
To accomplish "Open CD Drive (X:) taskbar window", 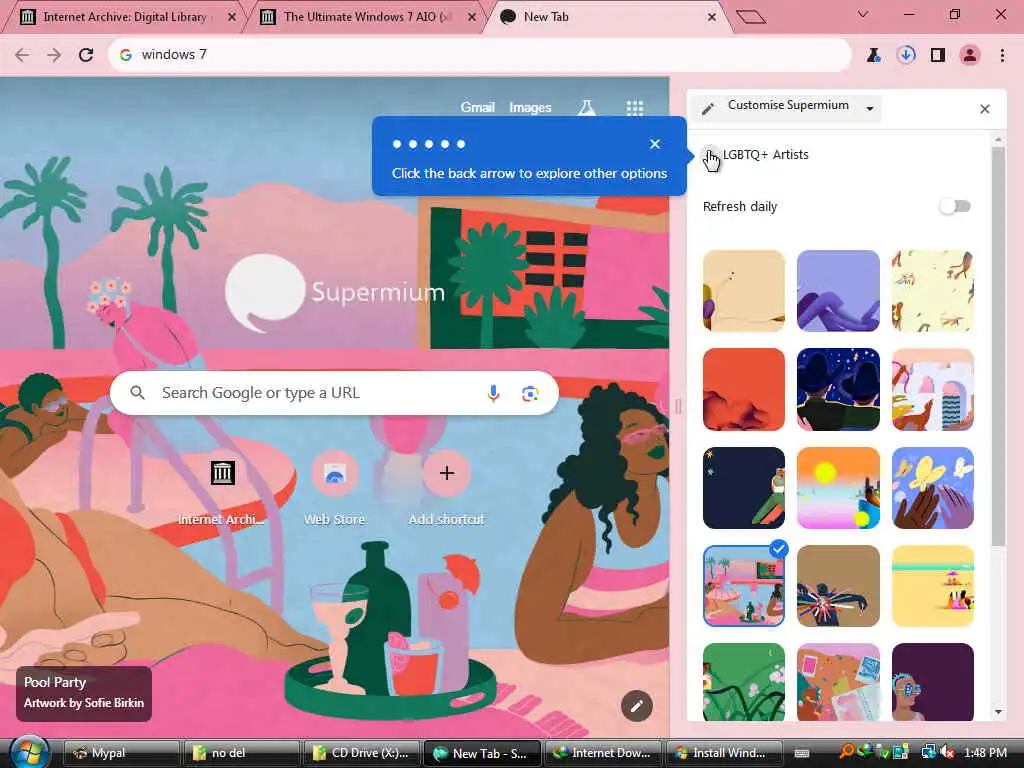I will 360,753.
